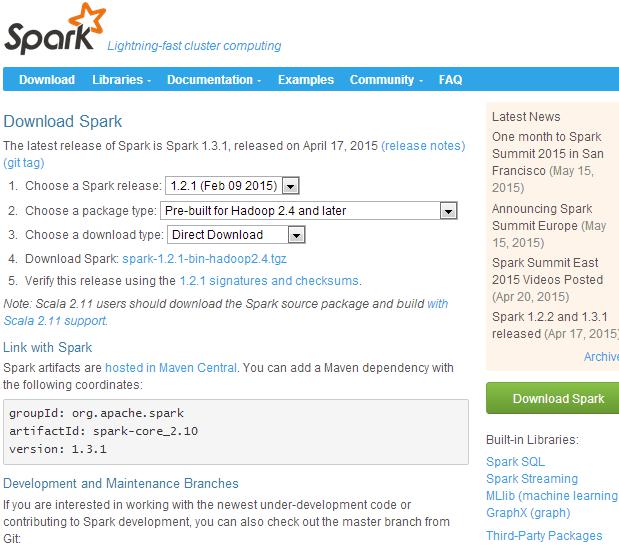Open the GraphX (graph) link
Image resolution: width=619 pixels, height=548 pixels.
pyautogui.click(x=528, y=512)
